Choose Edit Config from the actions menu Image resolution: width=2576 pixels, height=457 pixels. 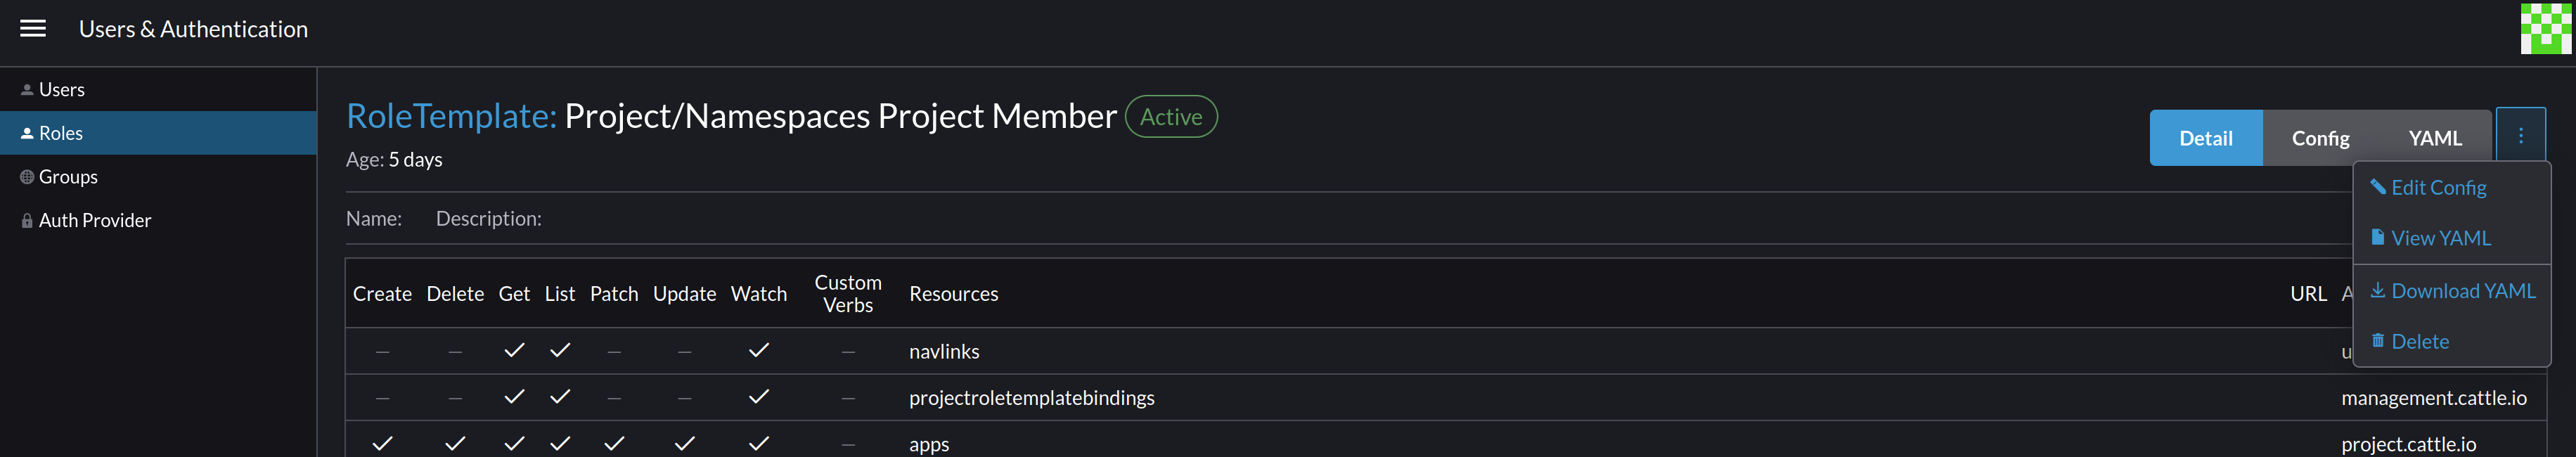(x=2440, y=187)
